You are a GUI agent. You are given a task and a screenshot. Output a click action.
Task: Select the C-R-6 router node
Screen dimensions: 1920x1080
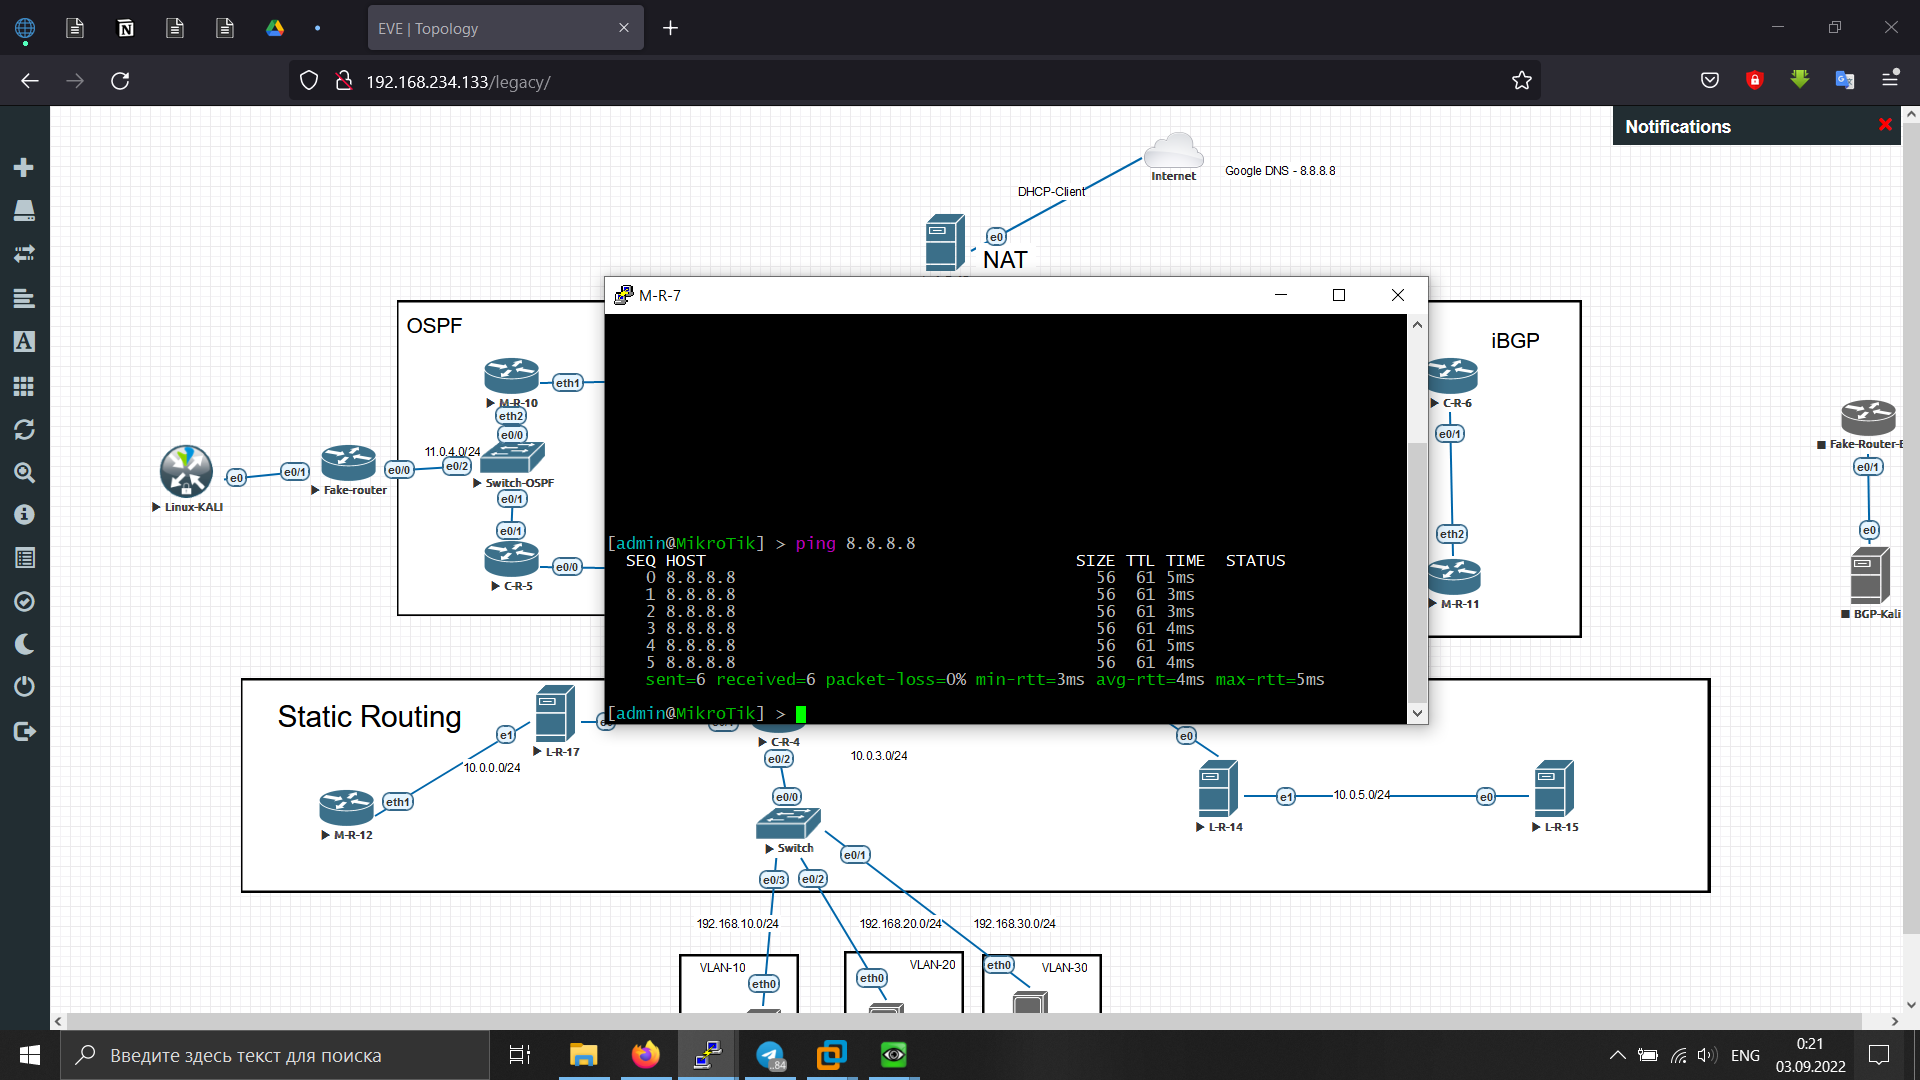click(x=1453, y=376)
